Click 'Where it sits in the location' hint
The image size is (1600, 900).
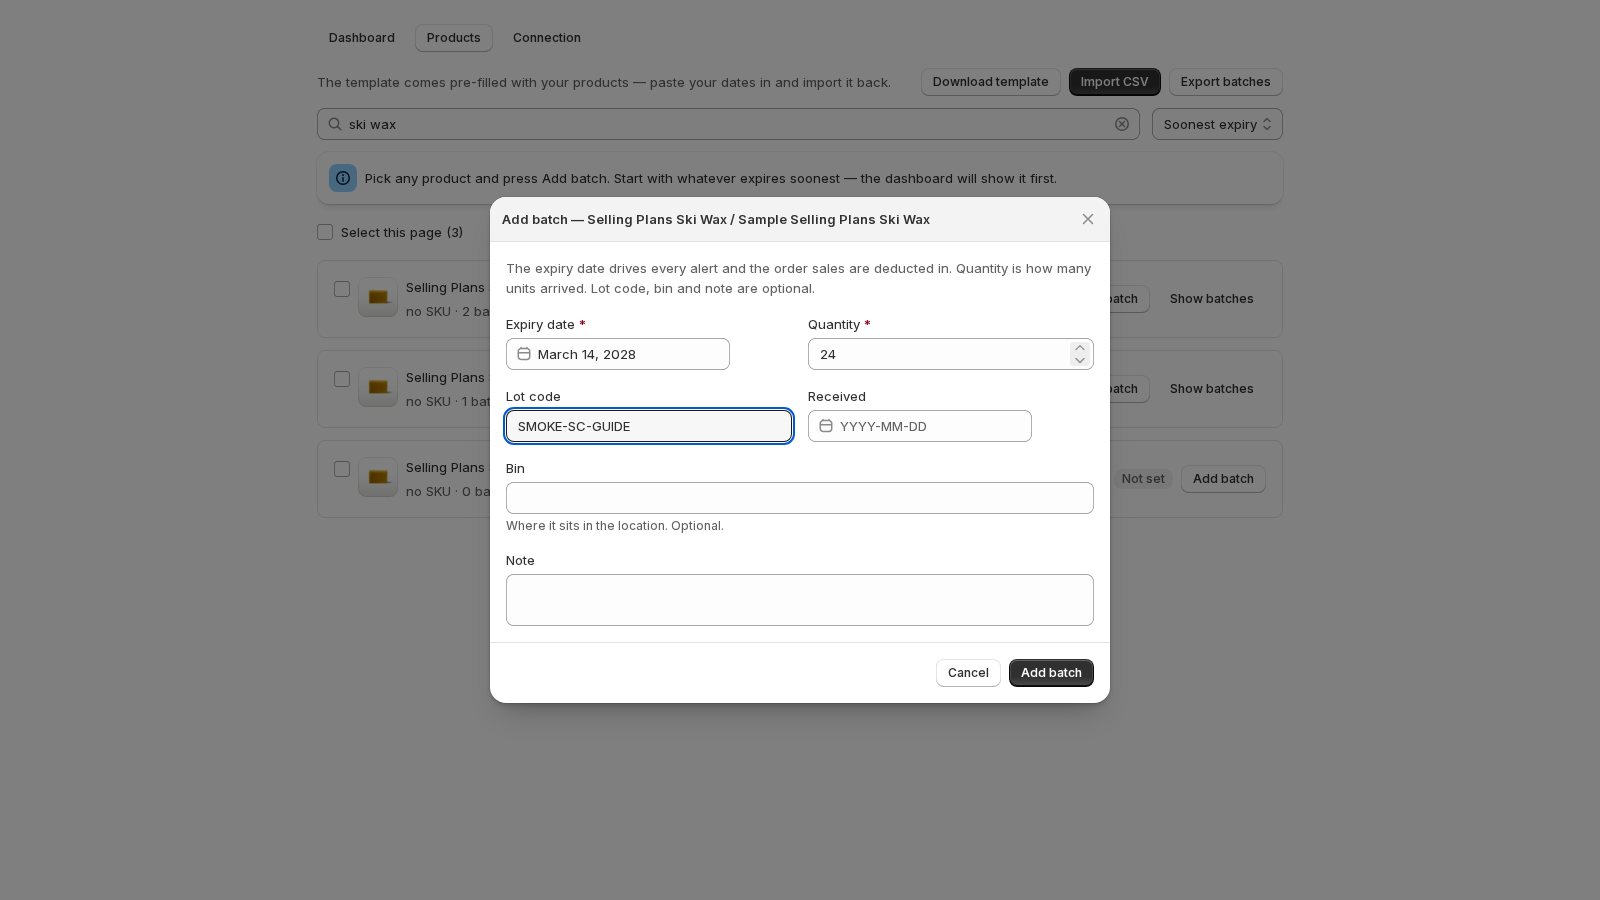(615, 526)
